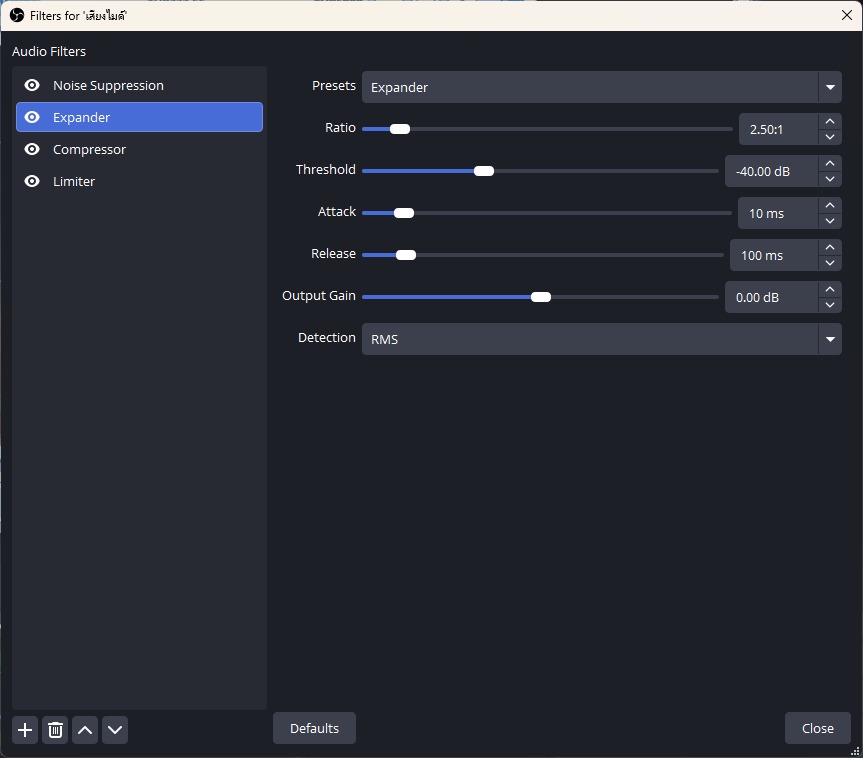Click the Threshold slider handle
863x758 pixels.
[484, 171]
